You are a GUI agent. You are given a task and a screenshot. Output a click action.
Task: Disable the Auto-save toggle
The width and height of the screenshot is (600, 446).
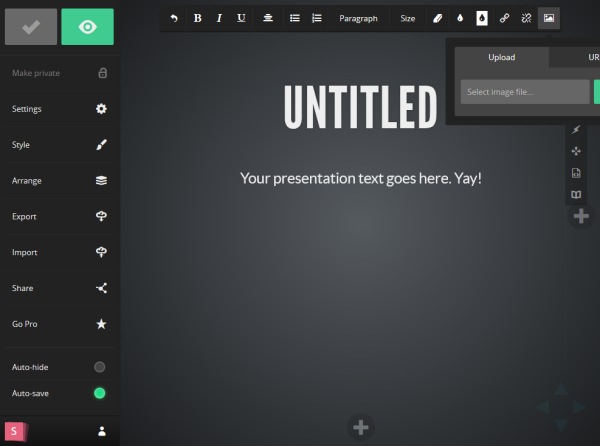pos(99,393)
